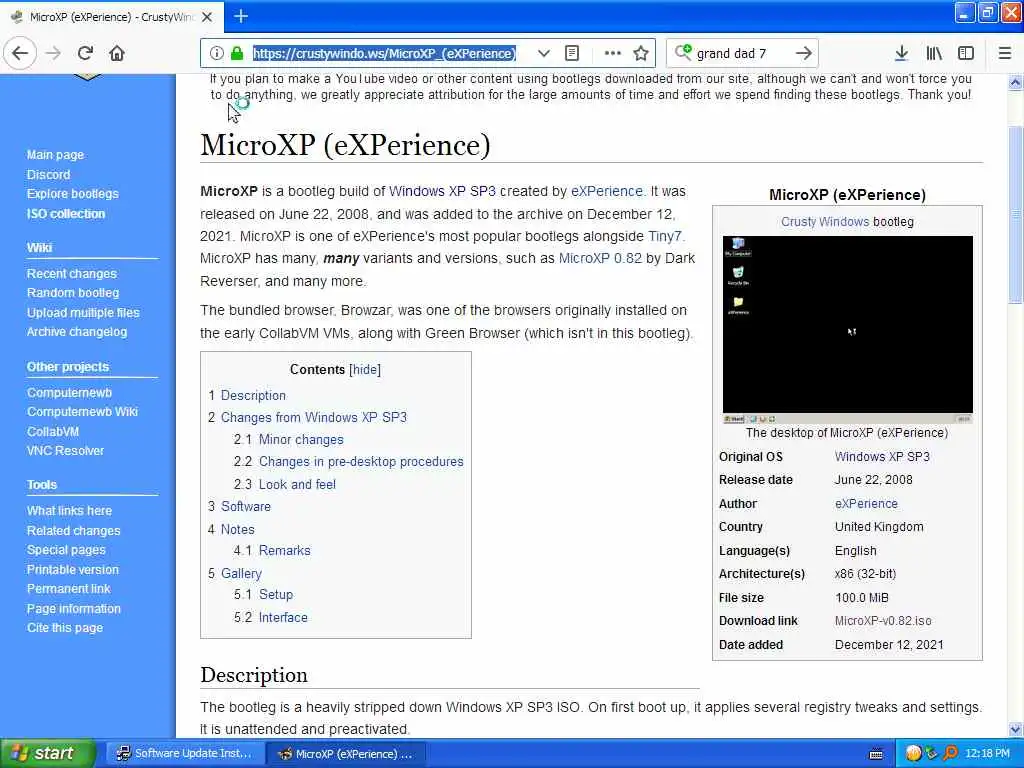Screen dimensions: 1024x768
Task: Click the forward navigation arrow
Action: (x=54, y=53)
